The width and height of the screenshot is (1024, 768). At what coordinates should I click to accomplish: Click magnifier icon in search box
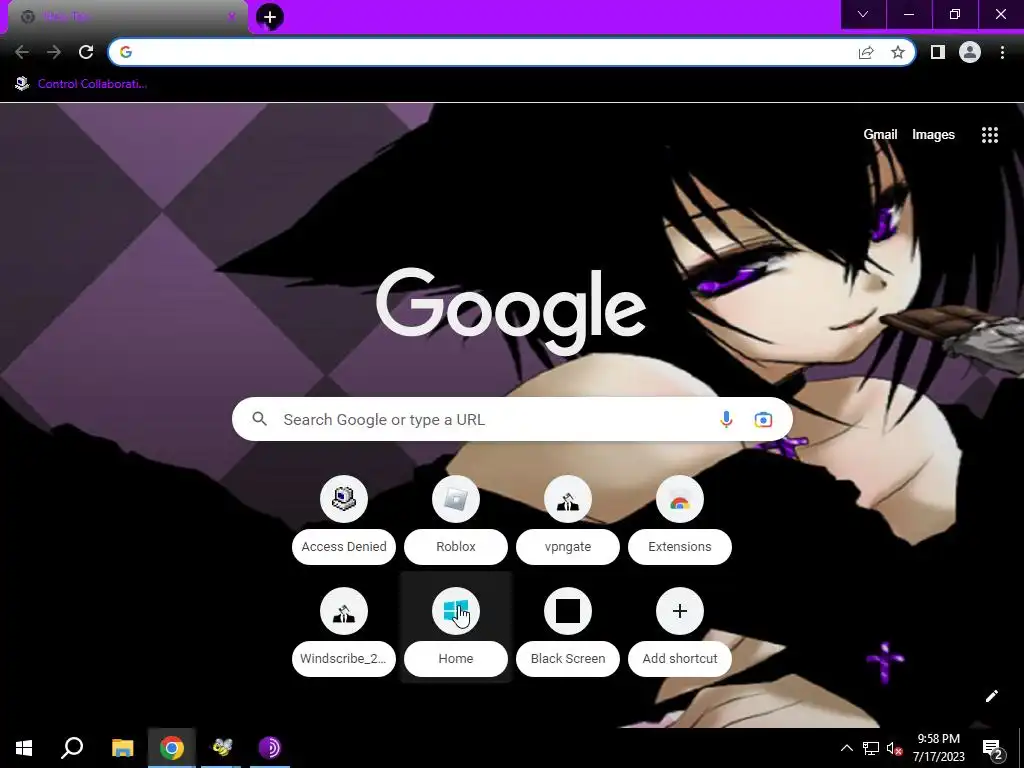259,419
